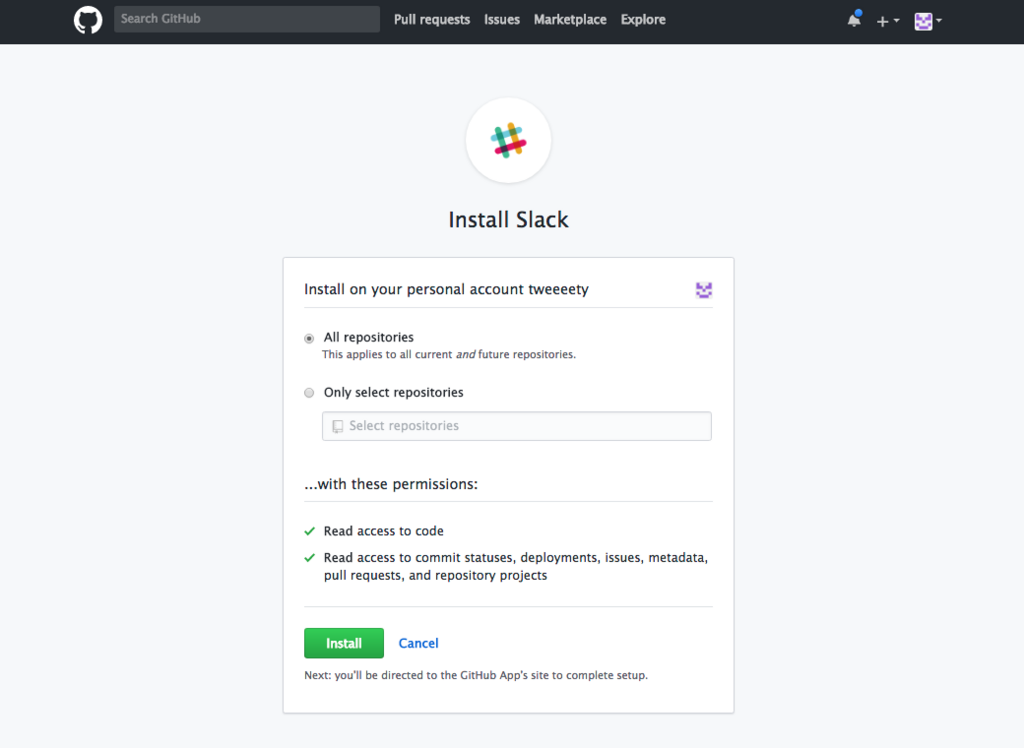The height and width of the screenshot is (748, 1024).
Task: Click the green checkmark beside Read access to code
Action: 310,531
